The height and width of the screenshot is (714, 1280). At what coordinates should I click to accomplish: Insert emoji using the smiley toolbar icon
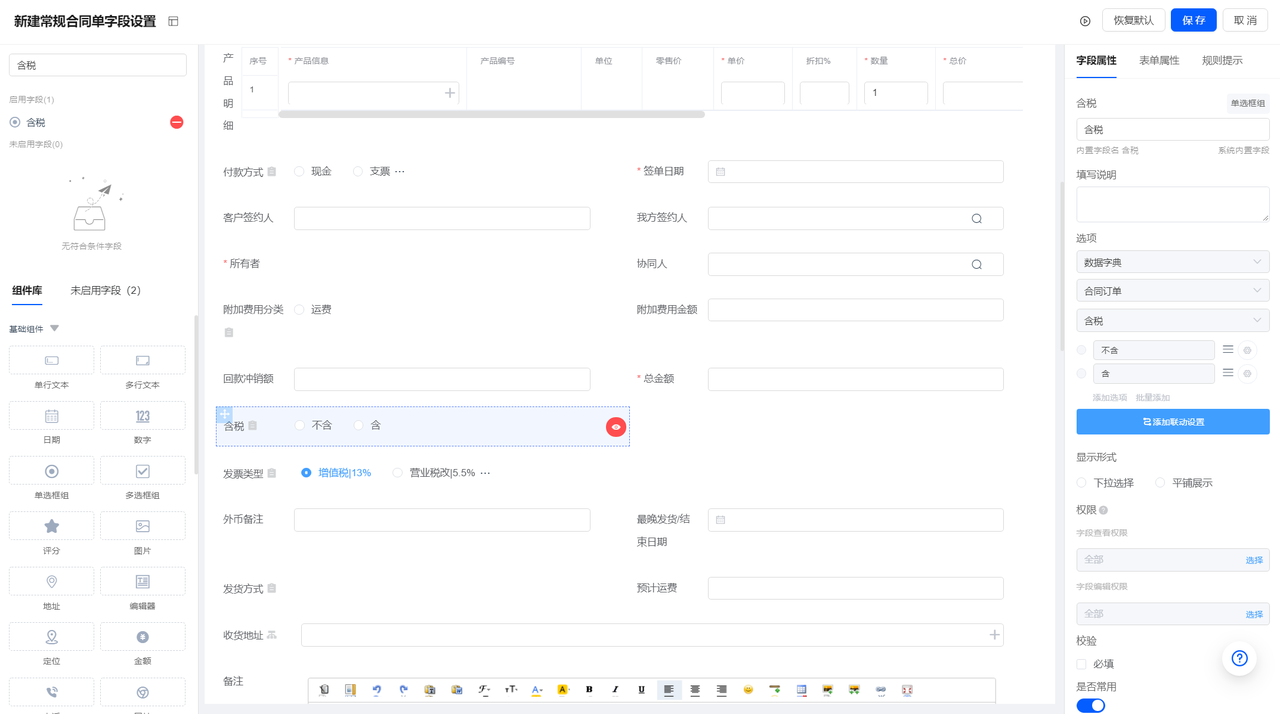(x=748, y=690)
